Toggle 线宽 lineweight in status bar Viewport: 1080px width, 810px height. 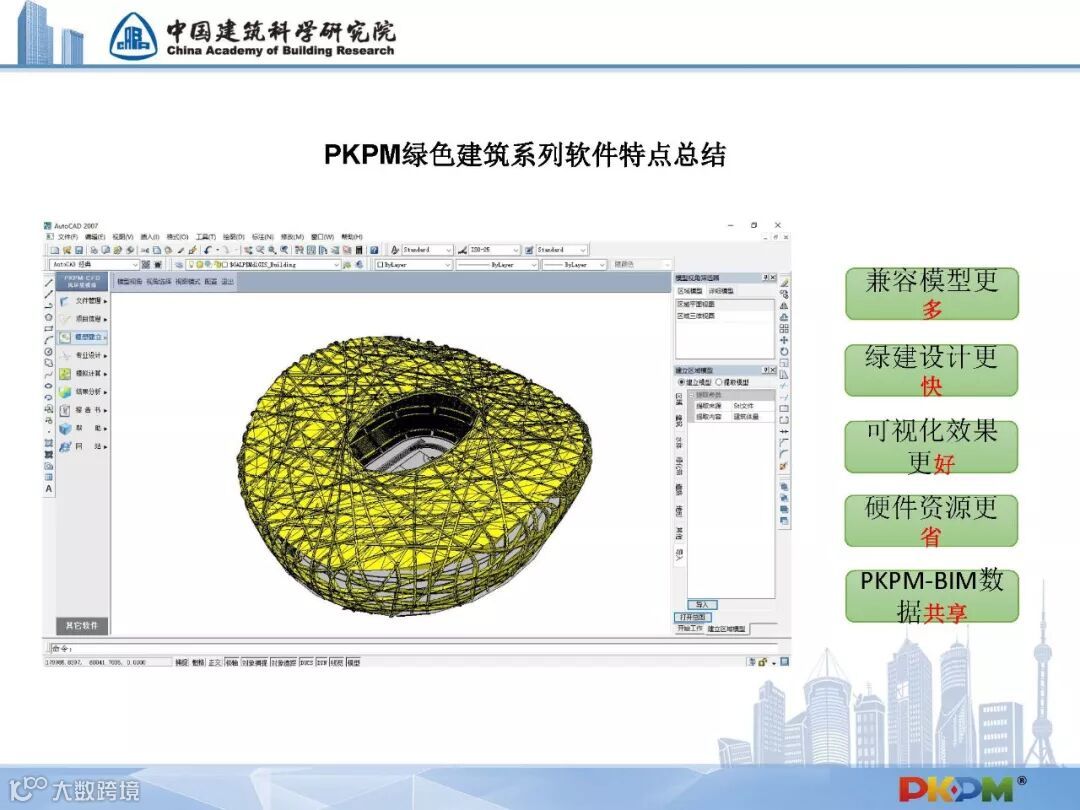pyautogui.click(x=337, y=663)
